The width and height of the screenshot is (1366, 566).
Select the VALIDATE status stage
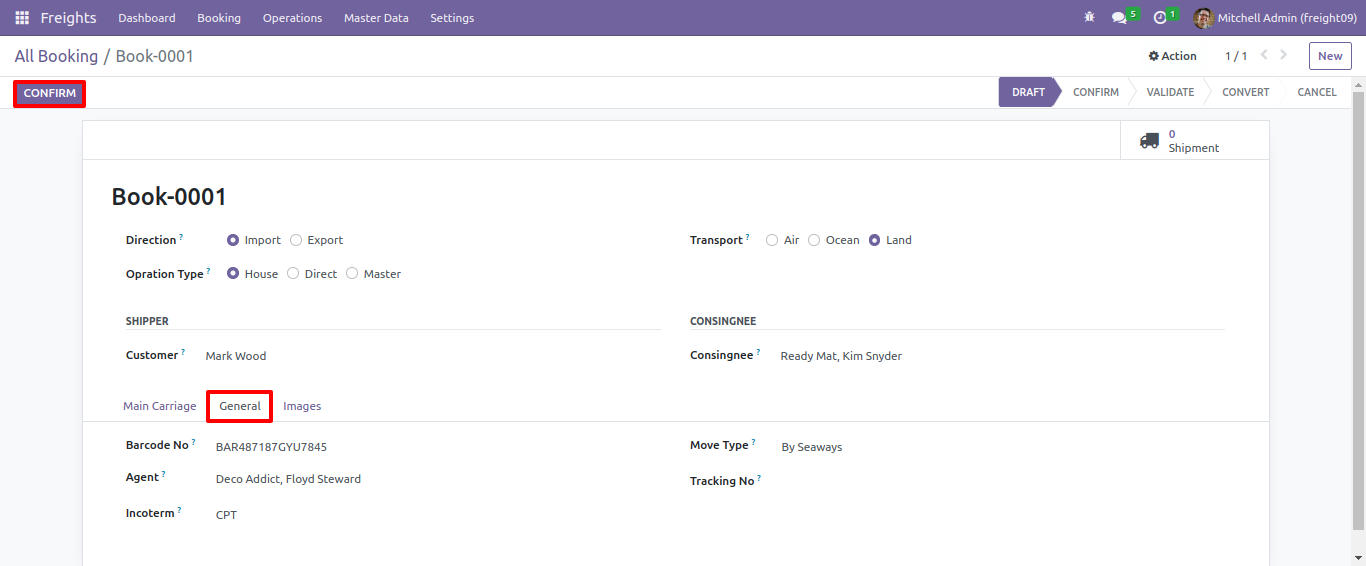click(x=1170, y=92)
